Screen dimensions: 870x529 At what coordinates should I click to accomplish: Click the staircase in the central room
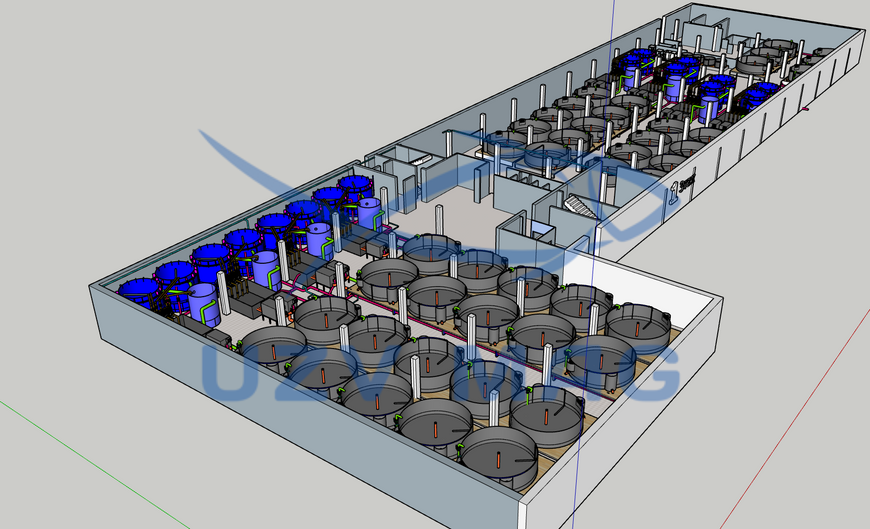pos(580,207)
